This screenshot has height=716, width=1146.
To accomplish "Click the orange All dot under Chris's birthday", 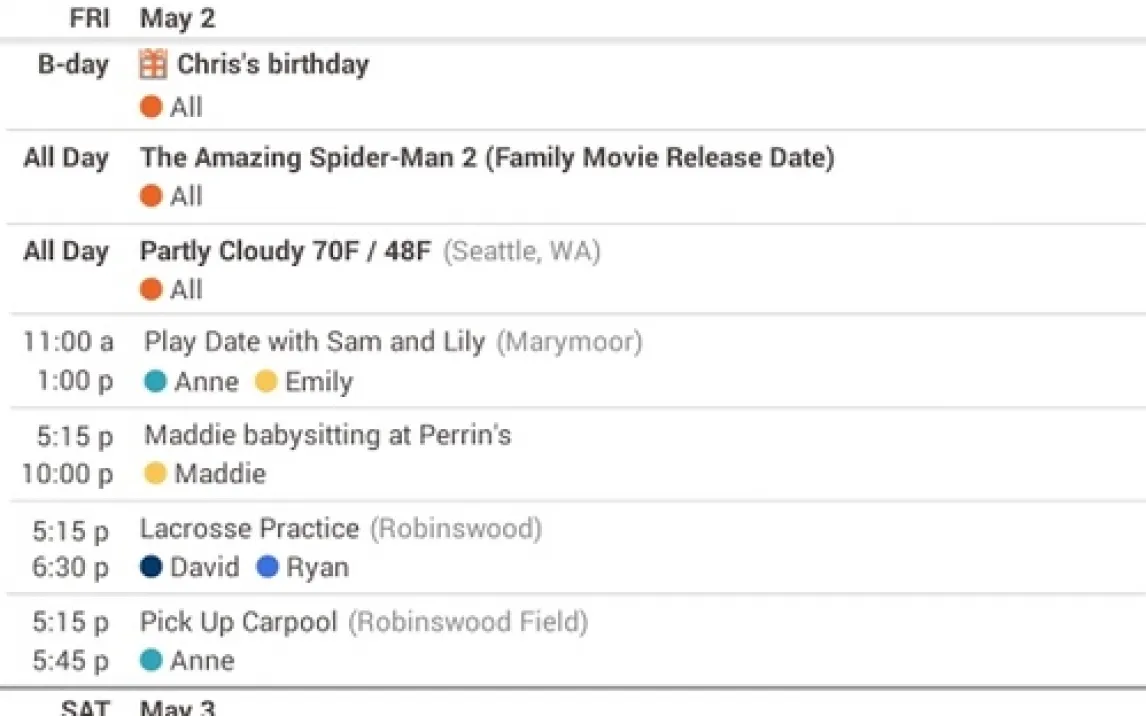I will [151, 107].
